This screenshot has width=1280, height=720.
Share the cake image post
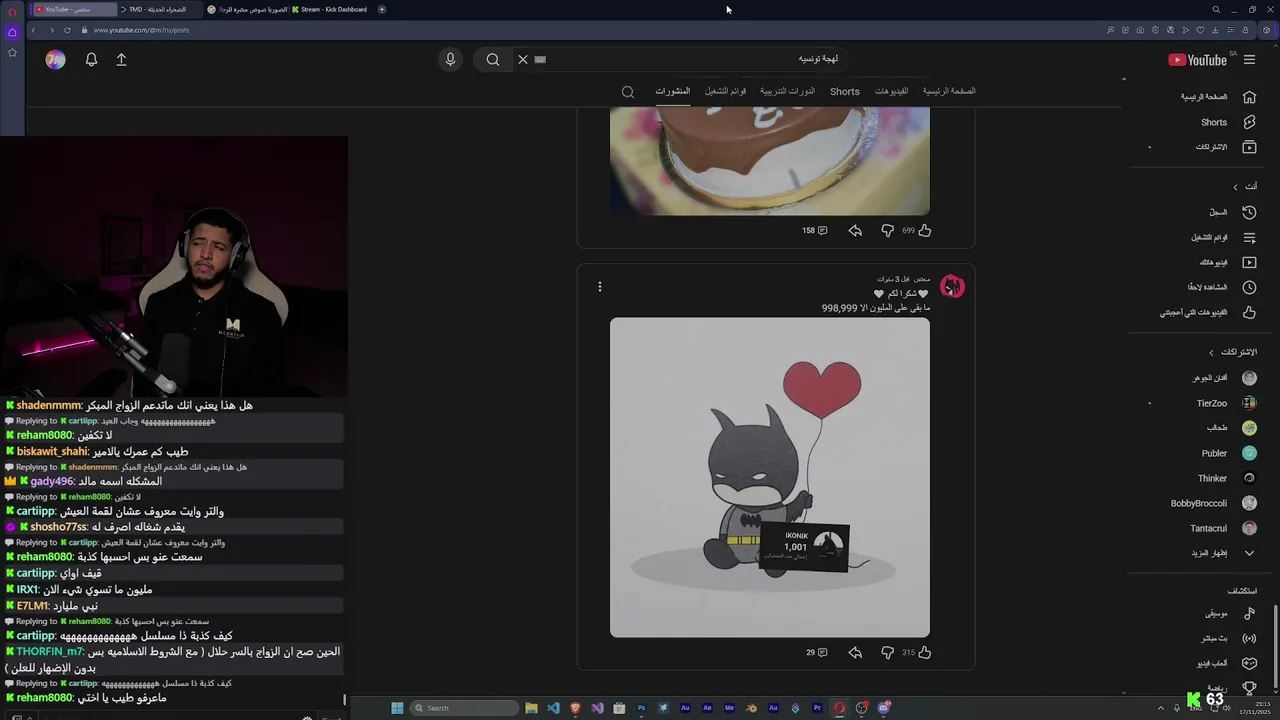[x=855, y=231]
